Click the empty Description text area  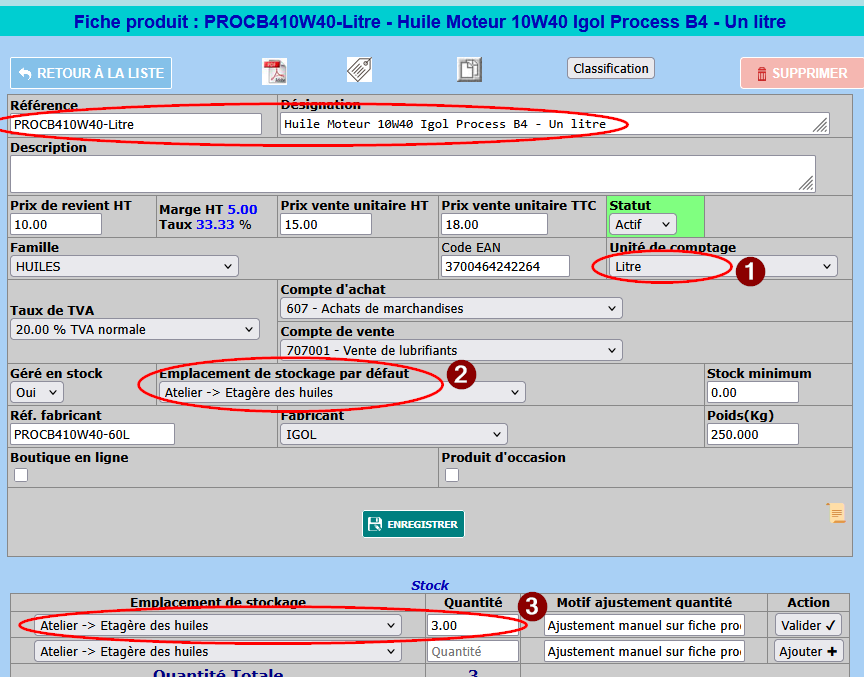click(413, 174)
